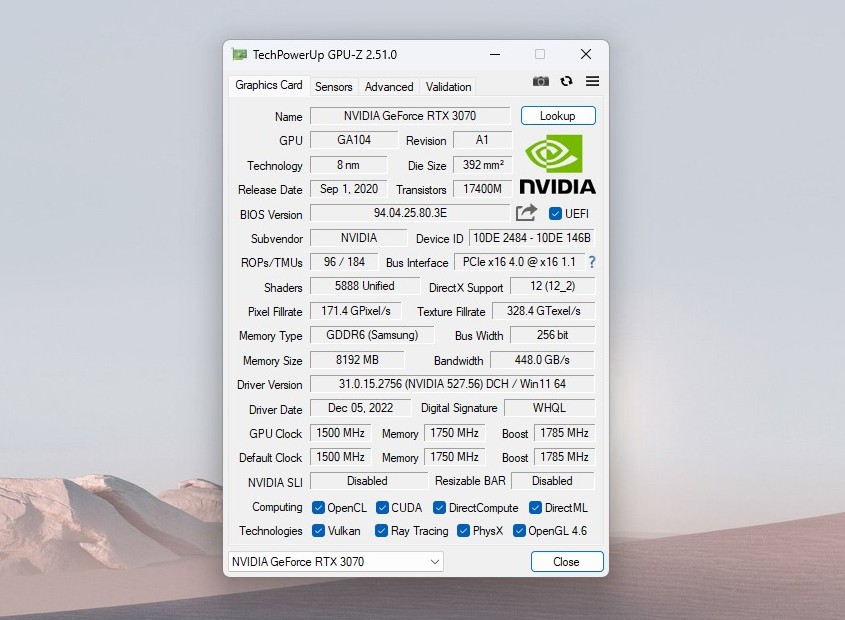Click the BIOS share/export arrow icon
This screenshot has width=845, height=620.
[x=527, y=213]
